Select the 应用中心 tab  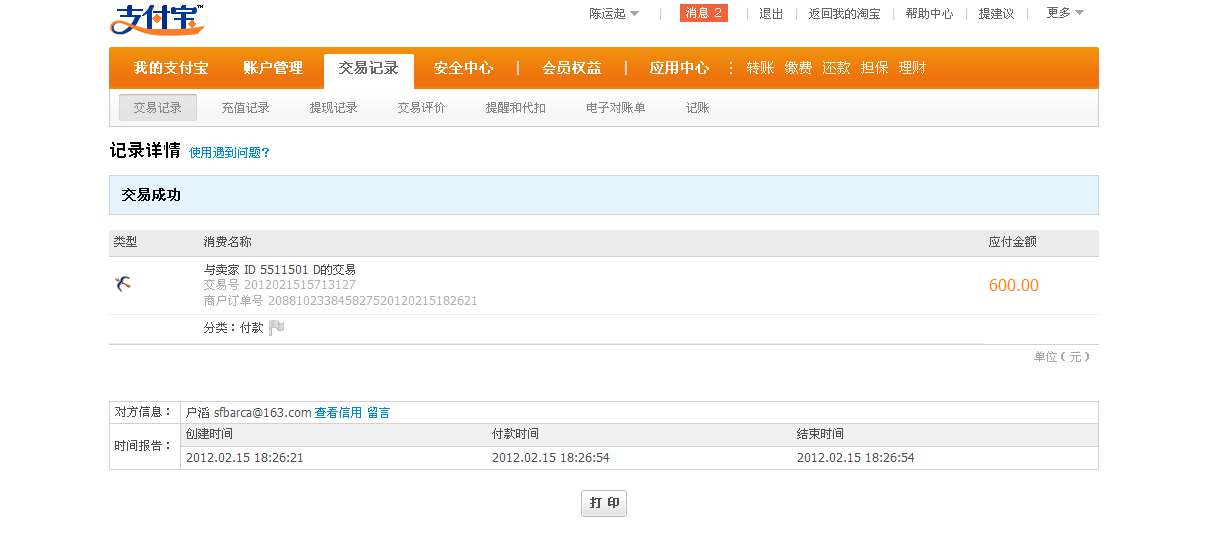679,68
